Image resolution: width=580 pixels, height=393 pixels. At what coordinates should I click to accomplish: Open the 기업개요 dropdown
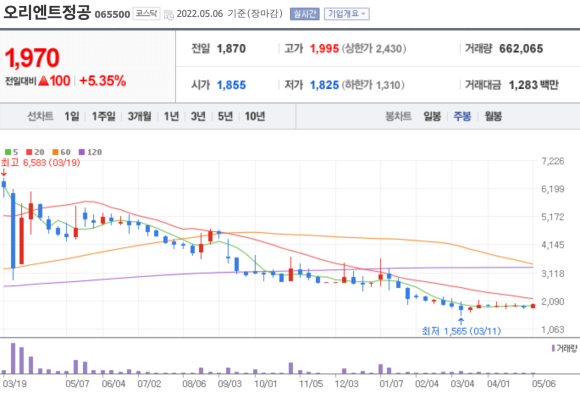click(347, 14)
